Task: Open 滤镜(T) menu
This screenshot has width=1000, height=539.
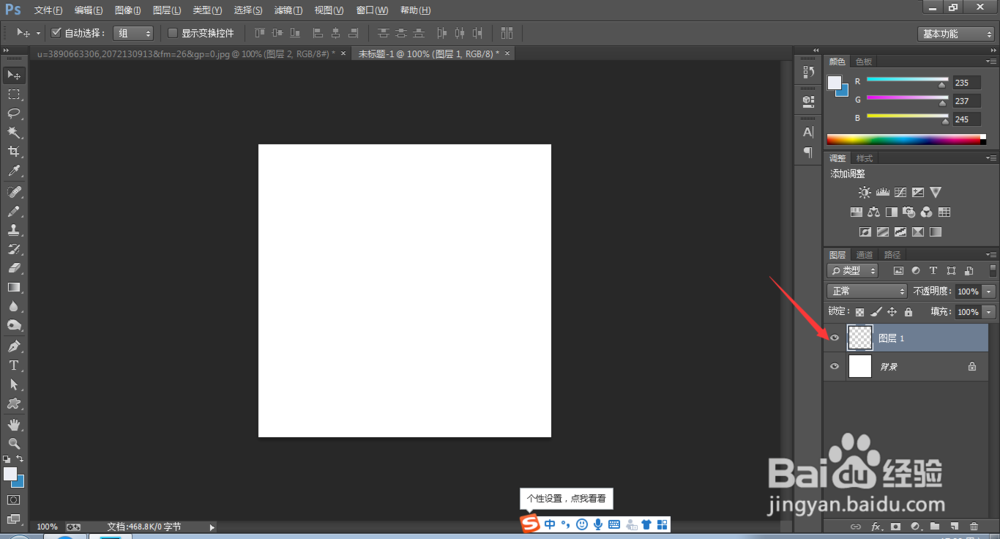Action: pos(288,10)
